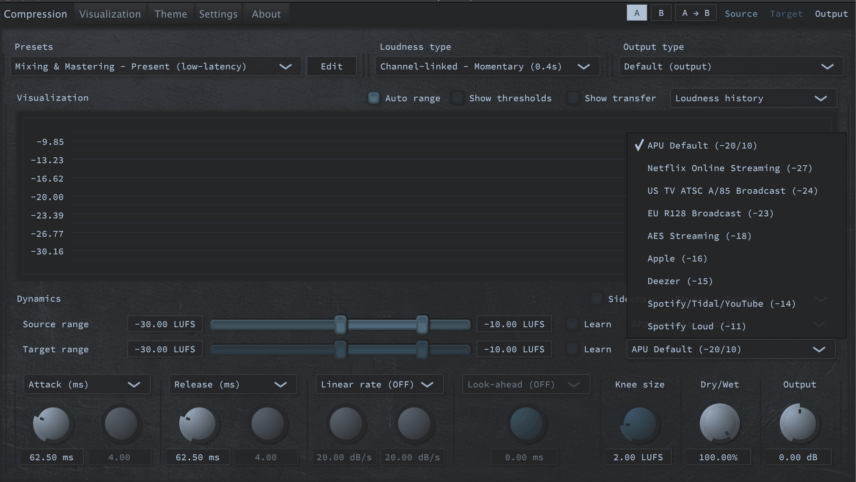Choose Spotify Loud (-11)

(x=736, y=326)
